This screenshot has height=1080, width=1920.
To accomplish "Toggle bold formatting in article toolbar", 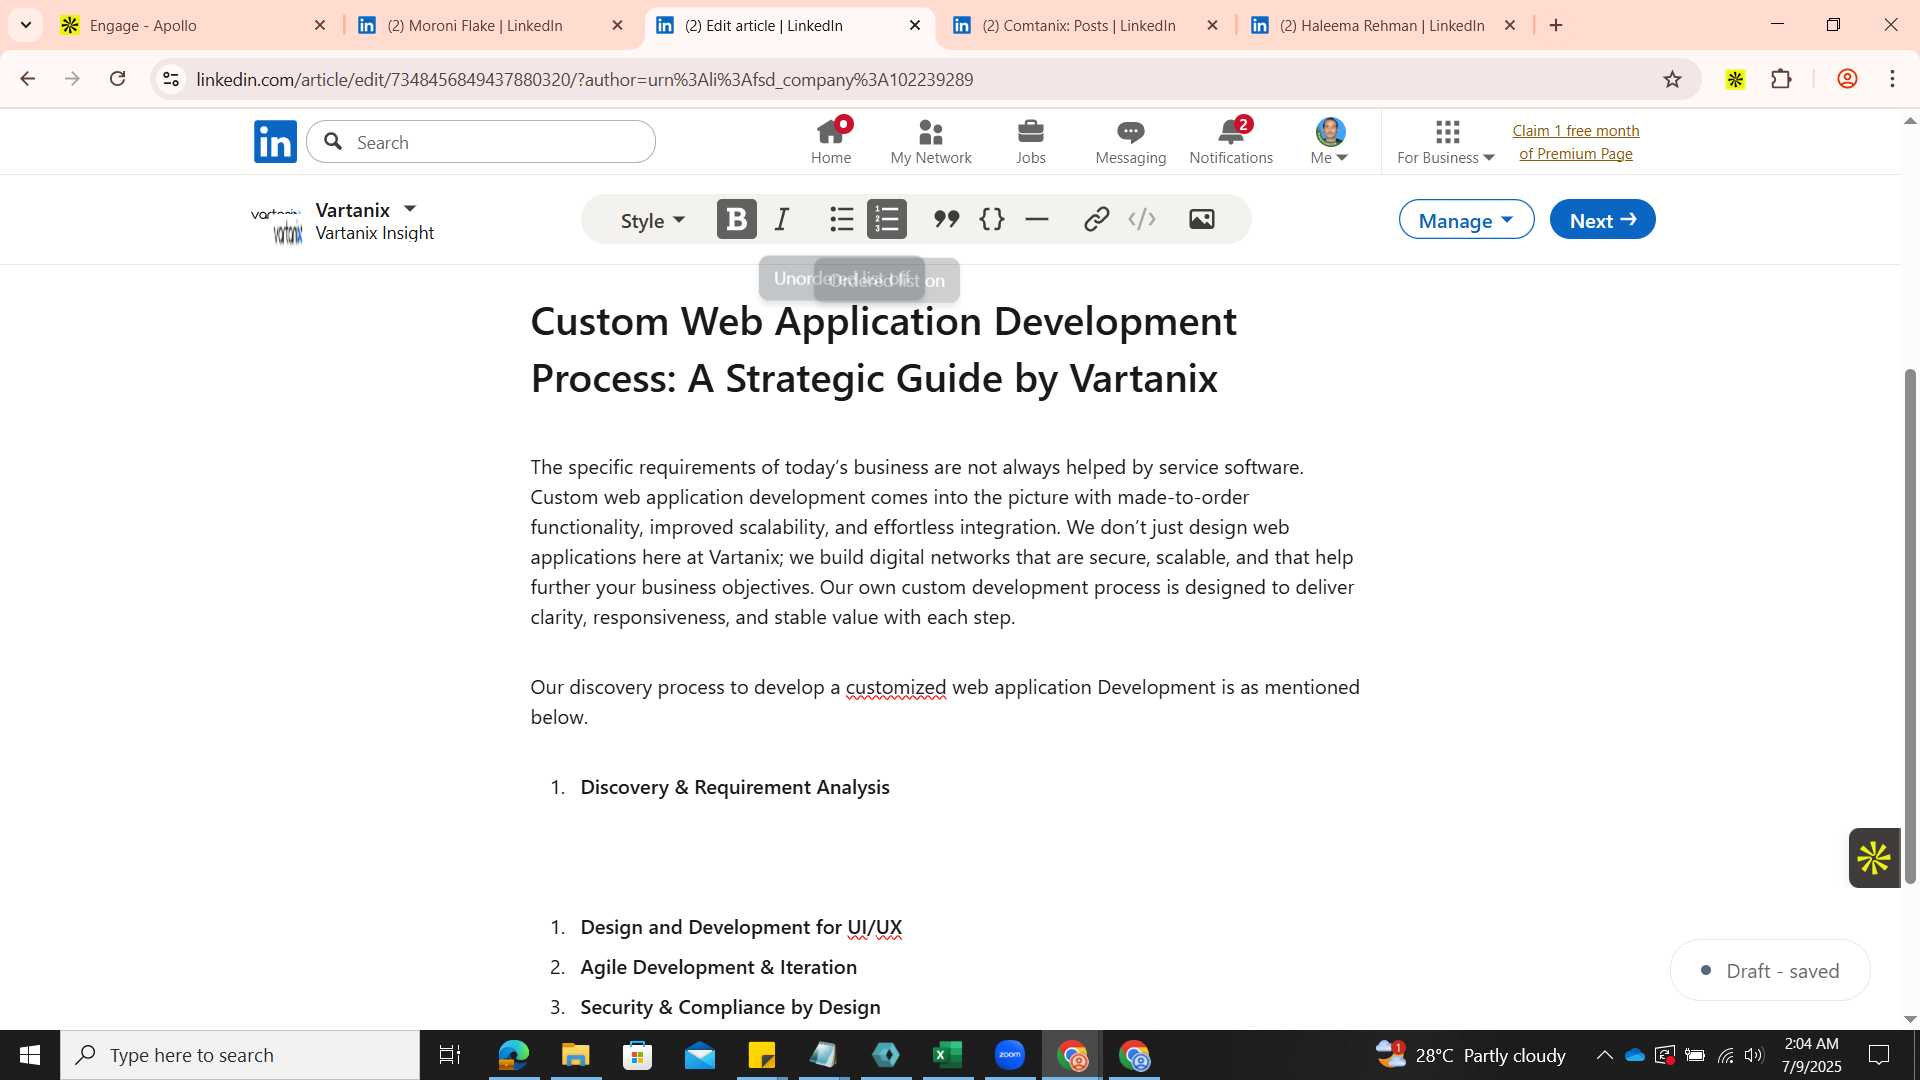I will pos(736,219).
